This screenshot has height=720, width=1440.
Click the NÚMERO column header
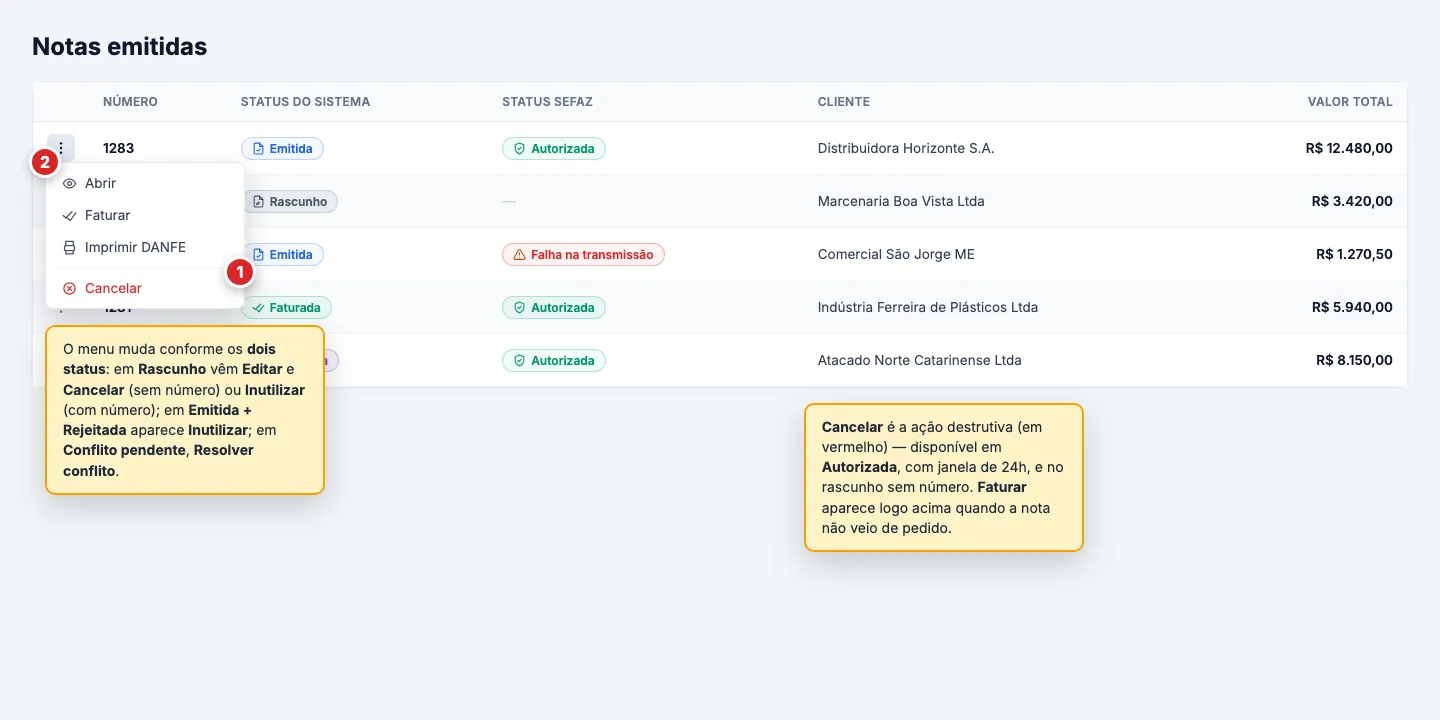[130, 102]
